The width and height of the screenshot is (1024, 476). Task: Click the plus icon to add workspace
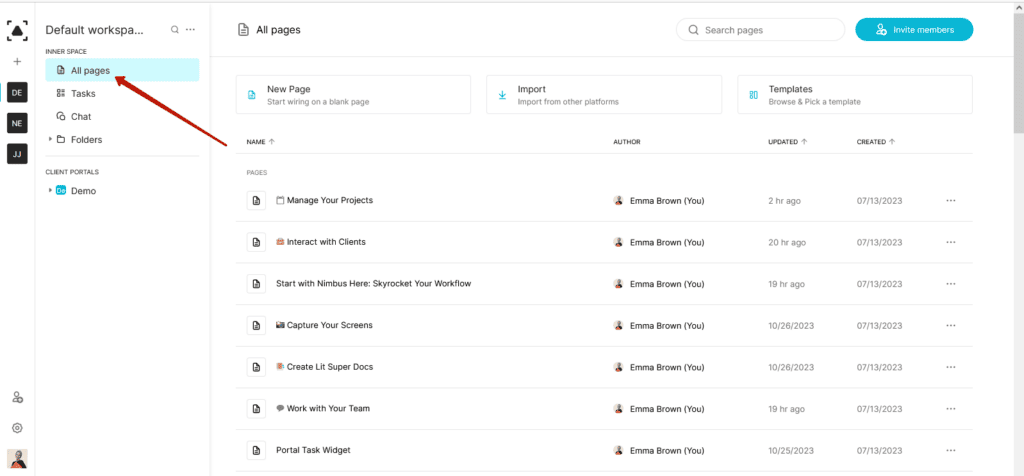(x=17, y=62)
